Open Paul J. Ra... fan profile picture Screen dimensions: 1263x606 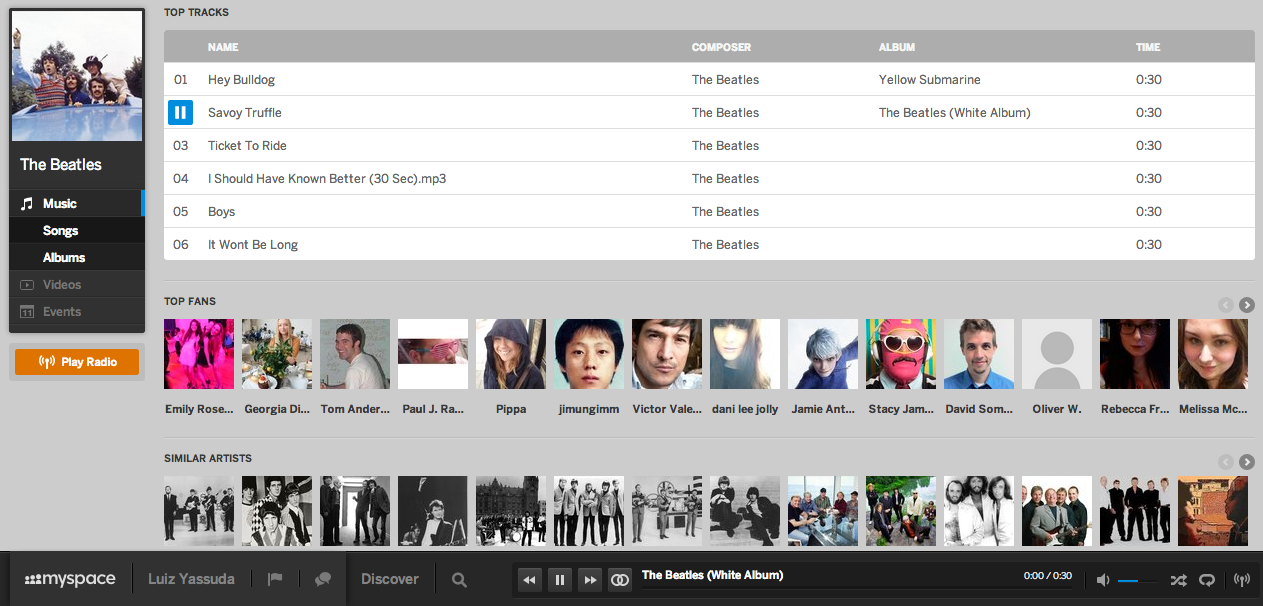click(x=433, y=354)
